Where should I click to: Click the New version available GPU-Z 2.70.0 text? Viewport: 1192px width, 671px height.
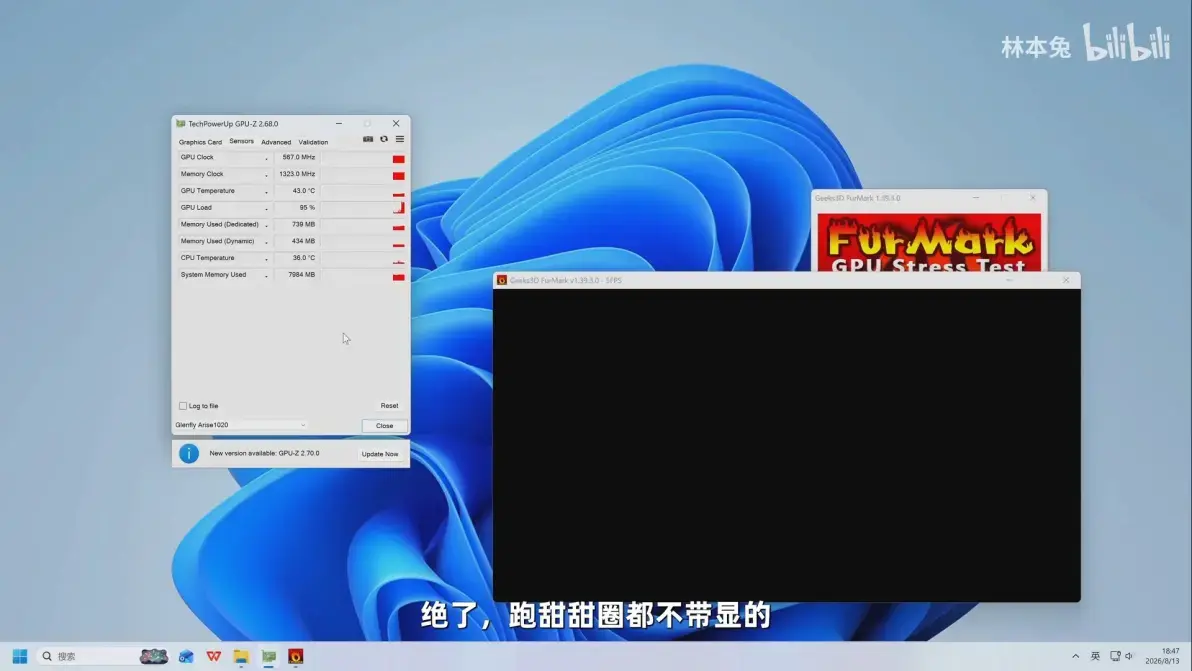coord(265,454)
